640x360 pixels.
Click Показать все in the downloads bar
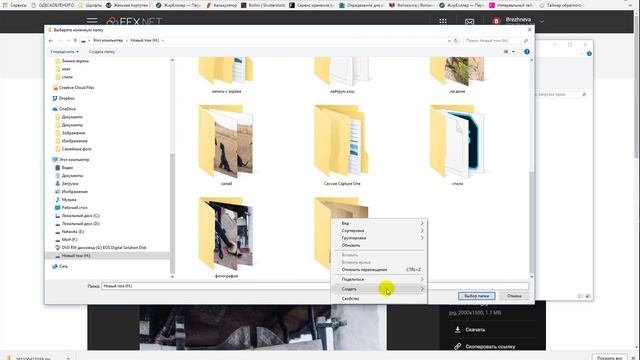(x=609, y=358)
